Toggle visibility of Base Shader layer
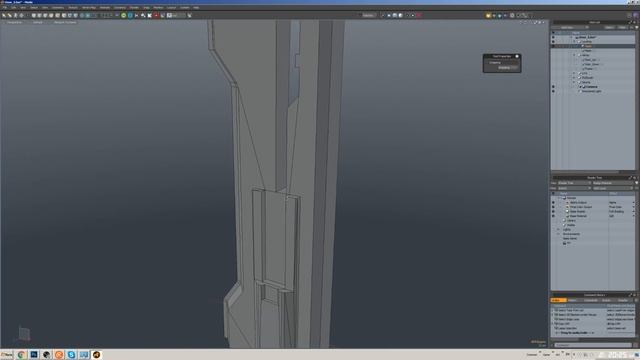Screen dimensions: 640x360 point(553,211)
